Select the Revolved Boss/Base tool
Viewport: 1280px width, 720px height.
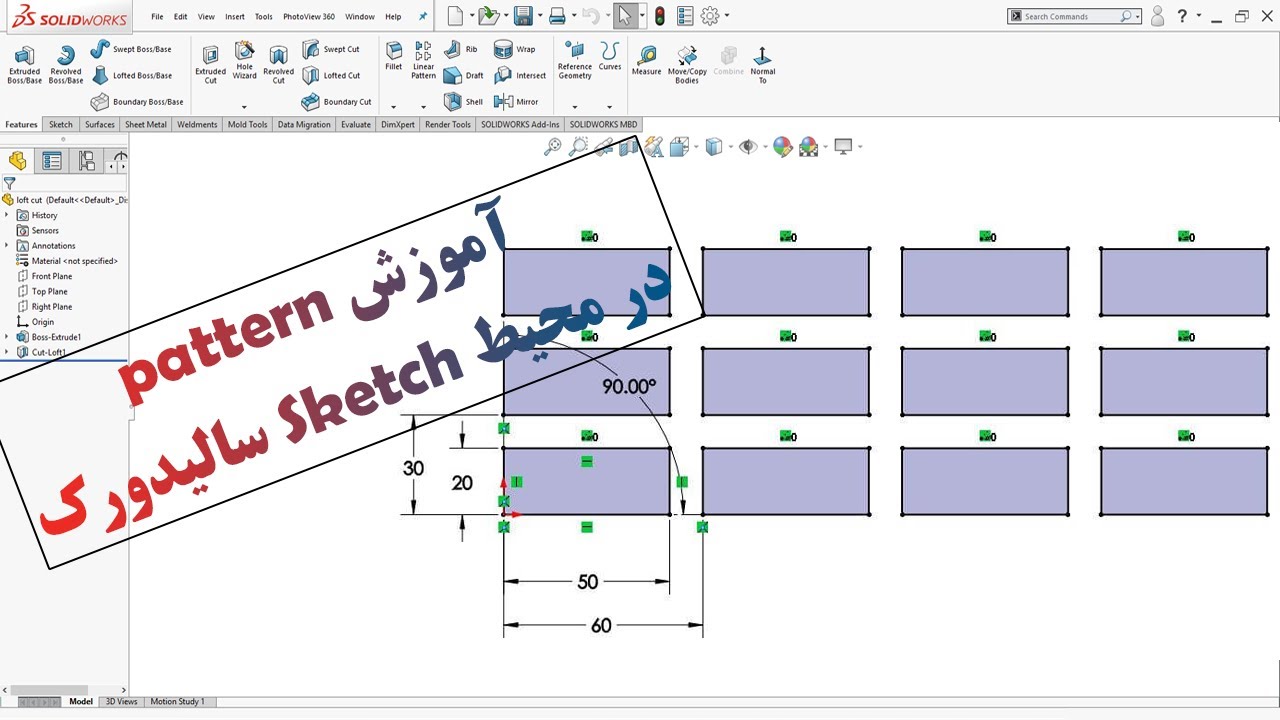point(66,64)
